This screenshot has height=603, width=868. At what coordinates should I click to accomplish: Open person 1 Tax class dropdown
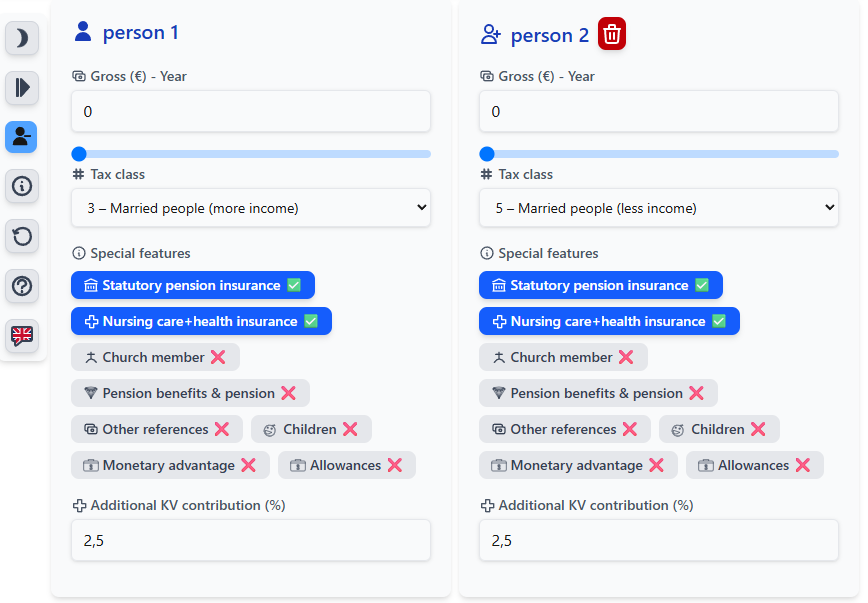251,208
